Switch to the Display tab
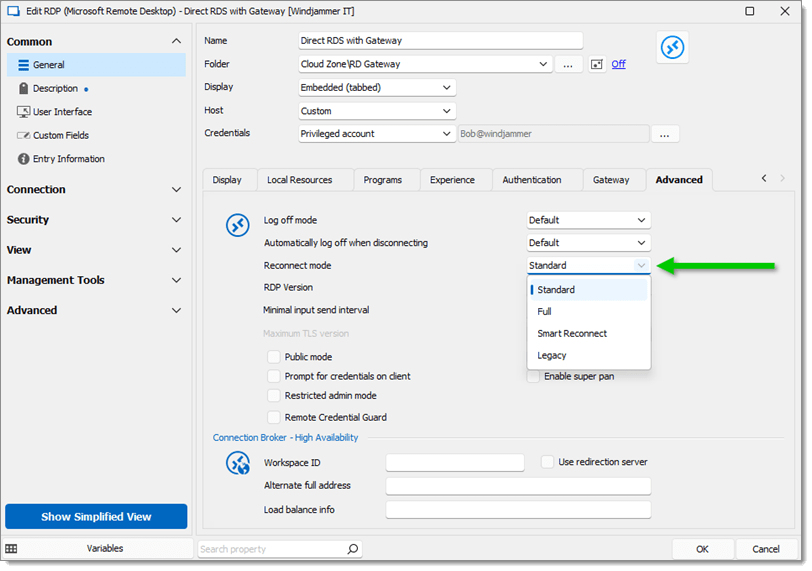812x571 pixels. click(227, 180)
